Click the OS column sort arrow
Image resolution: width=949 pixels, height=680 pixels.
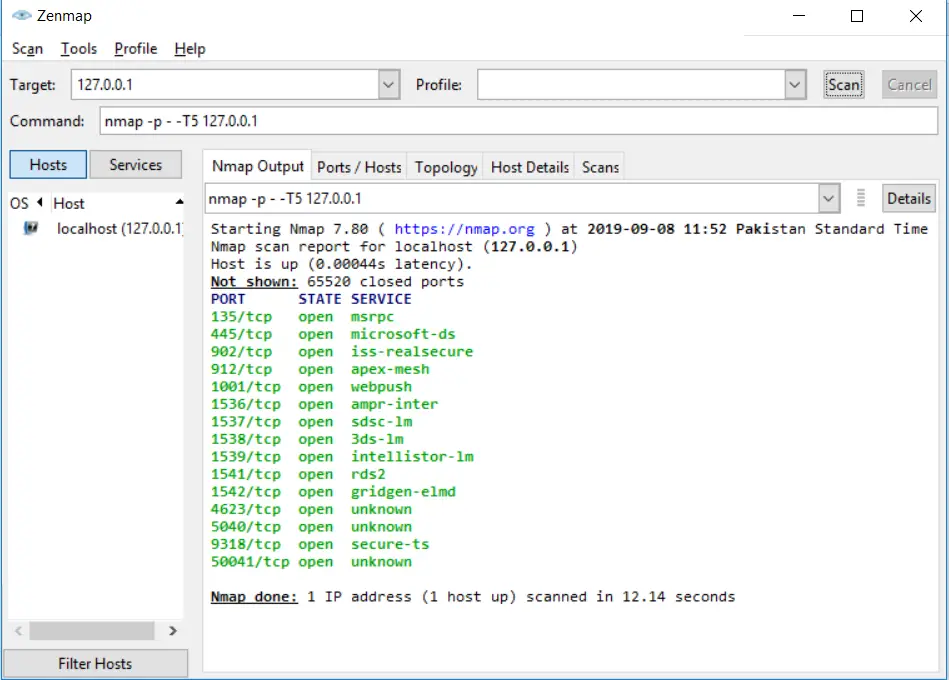click(40, 202)
